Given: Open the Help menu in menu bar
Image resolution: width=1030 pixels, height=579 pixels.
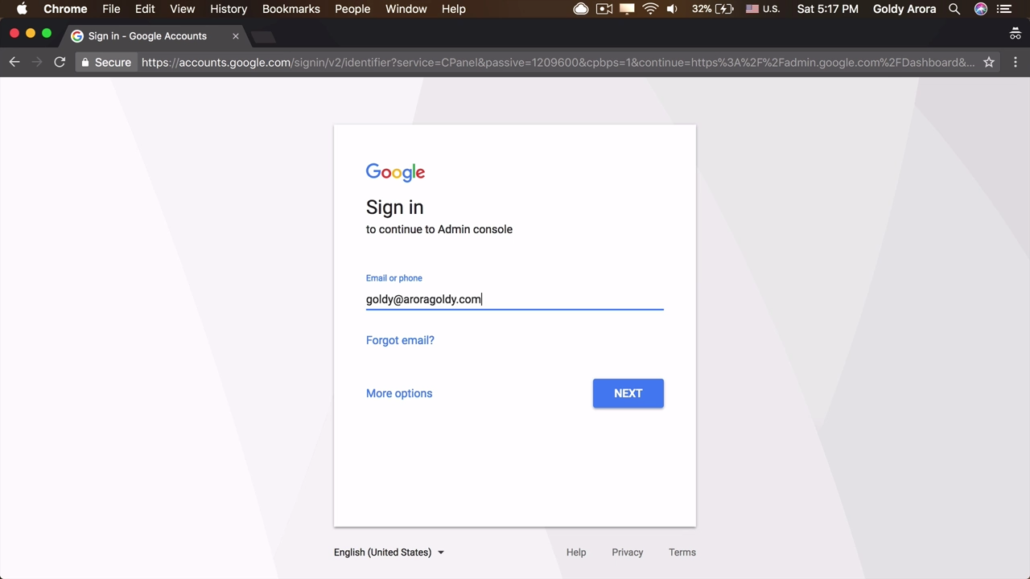Looking at the screenshot, I should point(453,9).
